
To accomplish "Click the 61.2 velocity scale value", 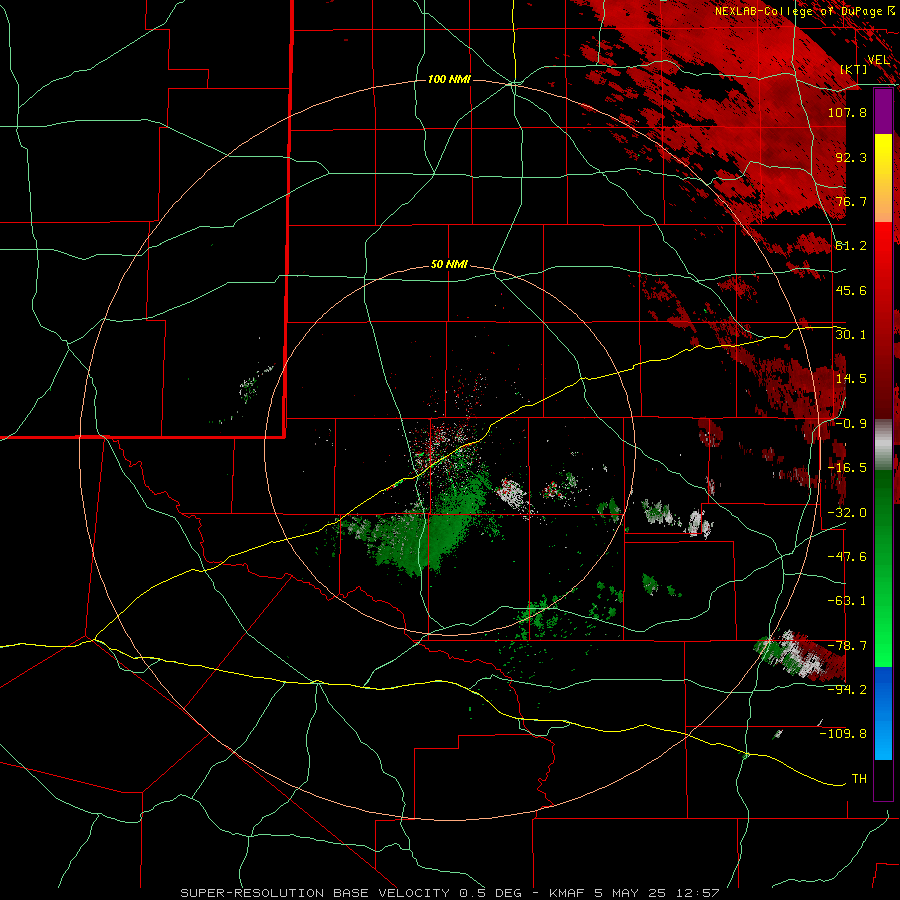I will (x=851, y=246).
